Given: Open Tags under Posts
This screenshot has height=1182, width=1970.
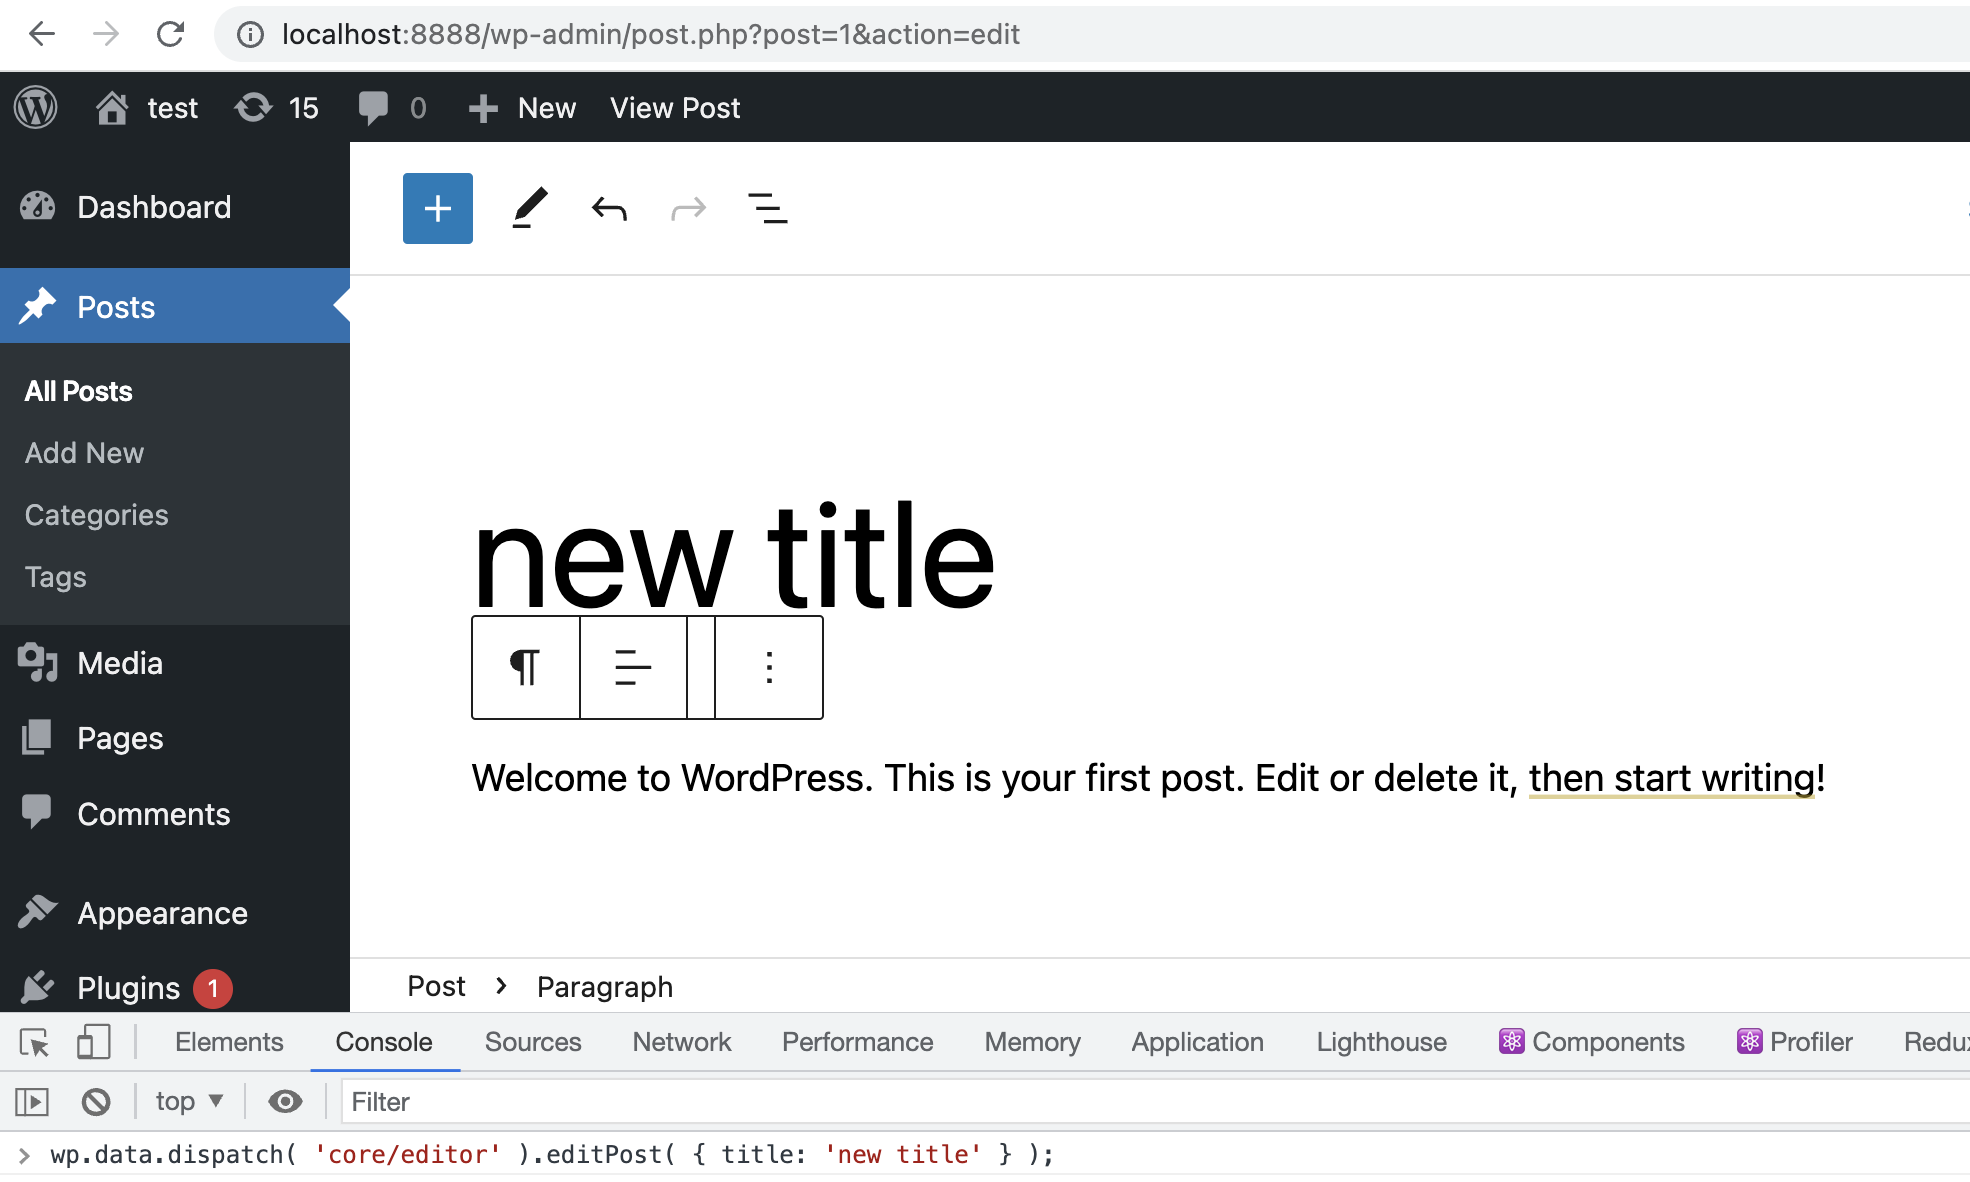Looking at the screenshot, I should coord(55,577).
